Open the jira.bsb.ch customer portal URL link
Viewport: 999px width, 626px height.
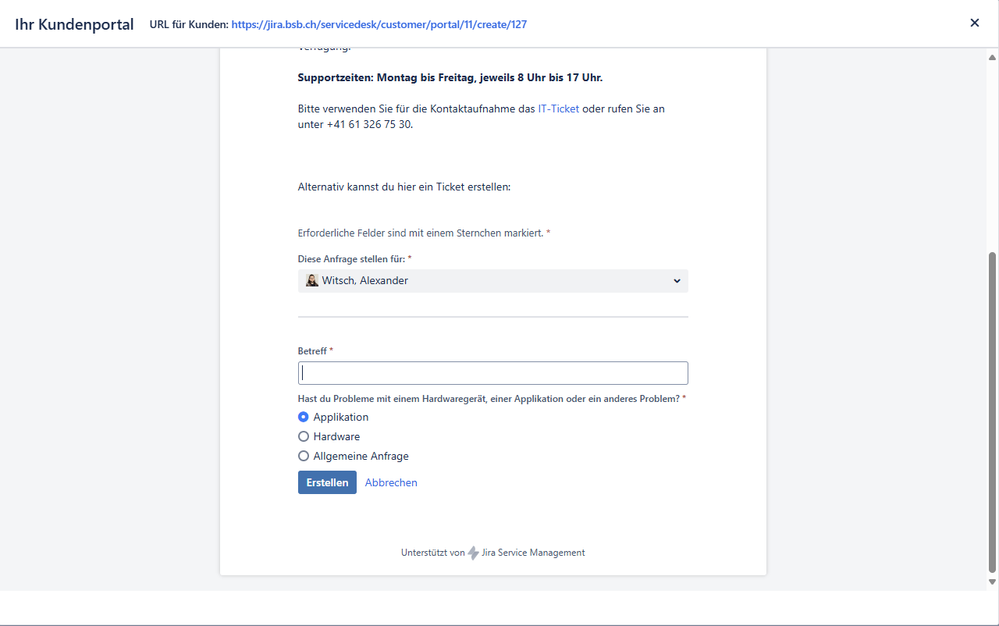point(378,24)
